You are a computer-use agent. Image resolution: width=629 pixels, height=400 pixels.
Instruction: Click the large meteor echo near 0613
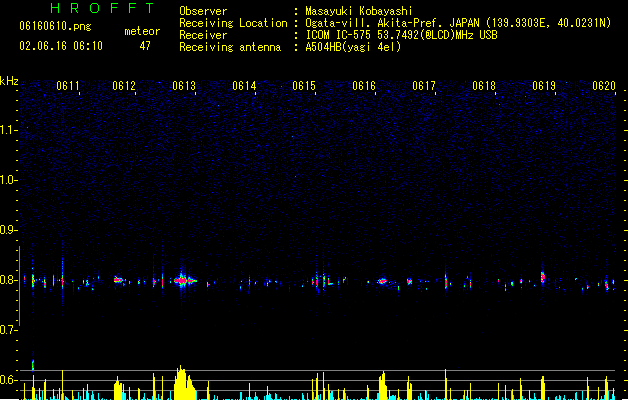[x=183, y=280]
